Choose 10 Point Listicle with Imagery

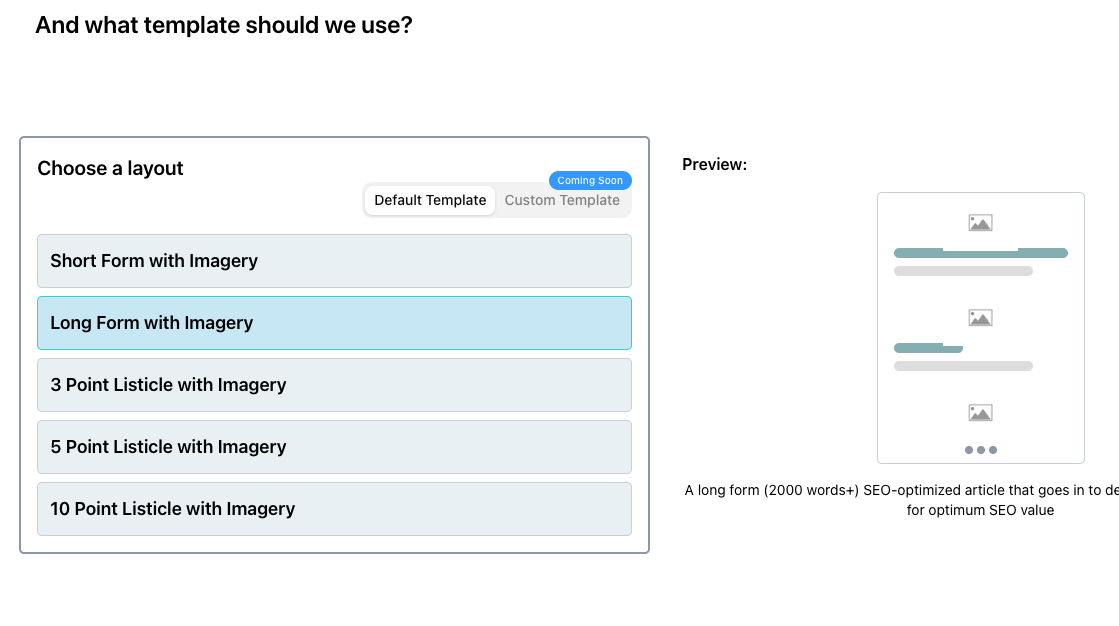334,509
